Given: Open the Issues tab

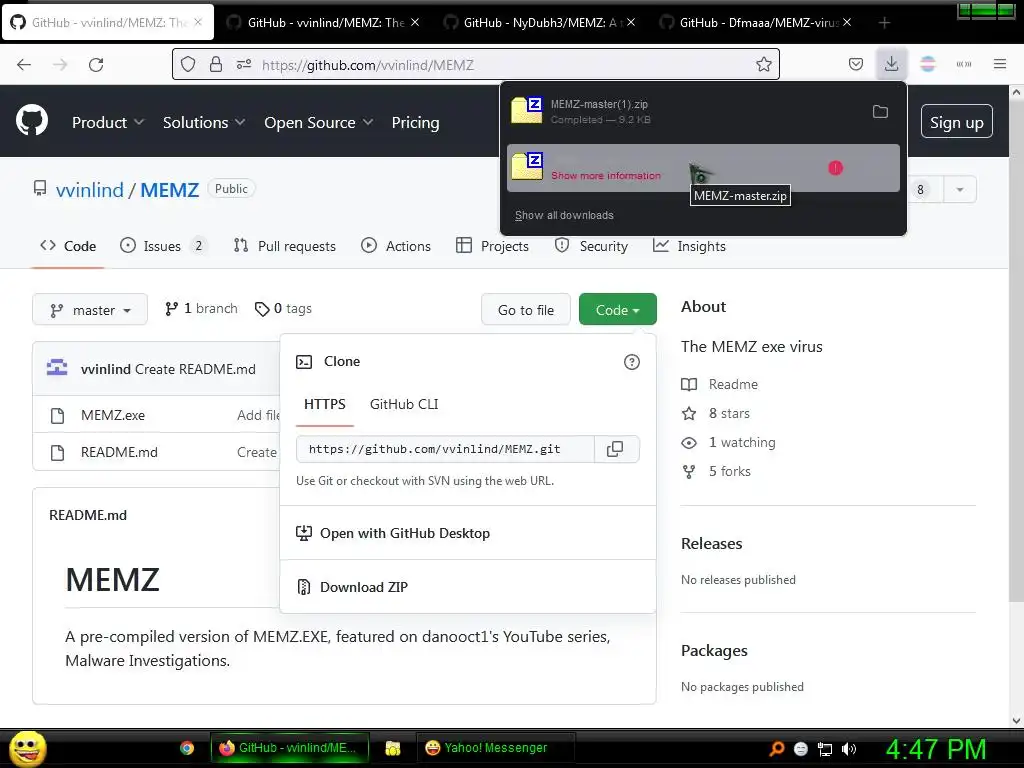Looking at the screenshot, I should coord(163,246).
